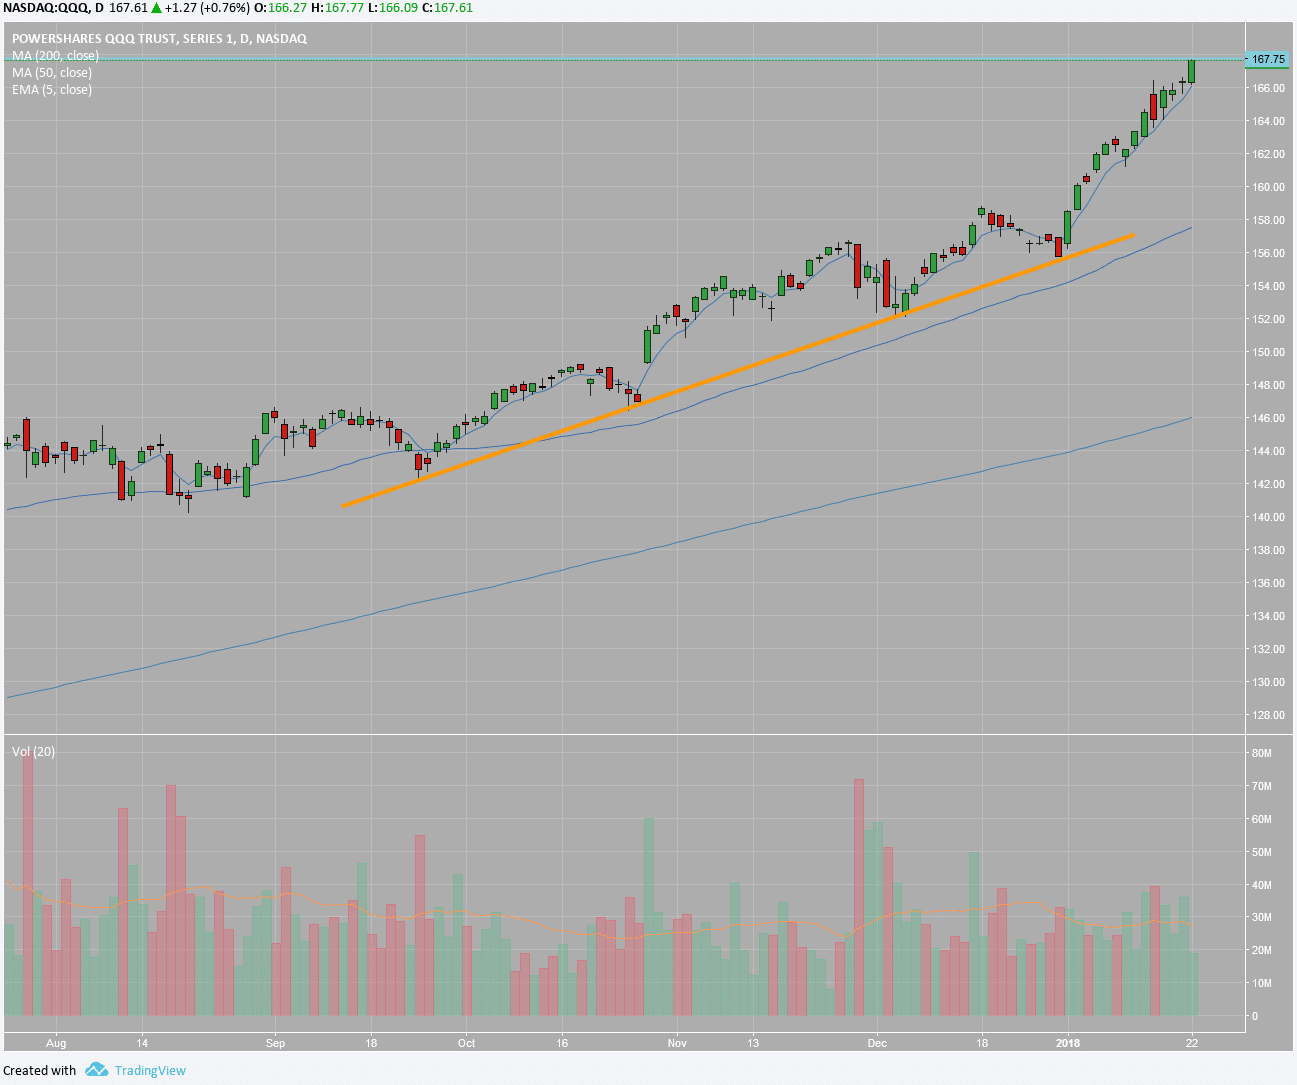The image size is (1297, 1085).
Task: Click the 154.00 price axis label
Action: (1268, 286)
